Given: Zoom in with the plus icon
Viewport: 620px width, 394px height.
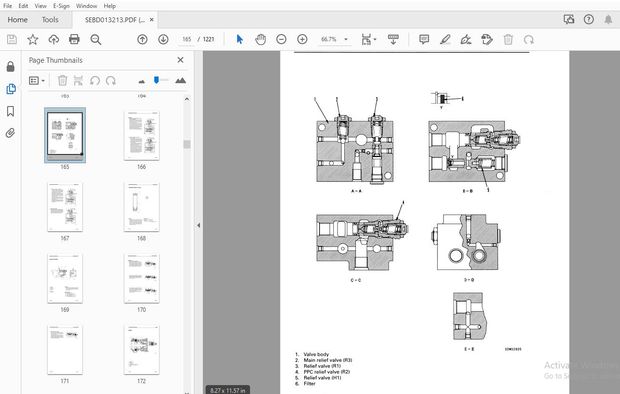Looking at the screenshot, I should point(302,39).
